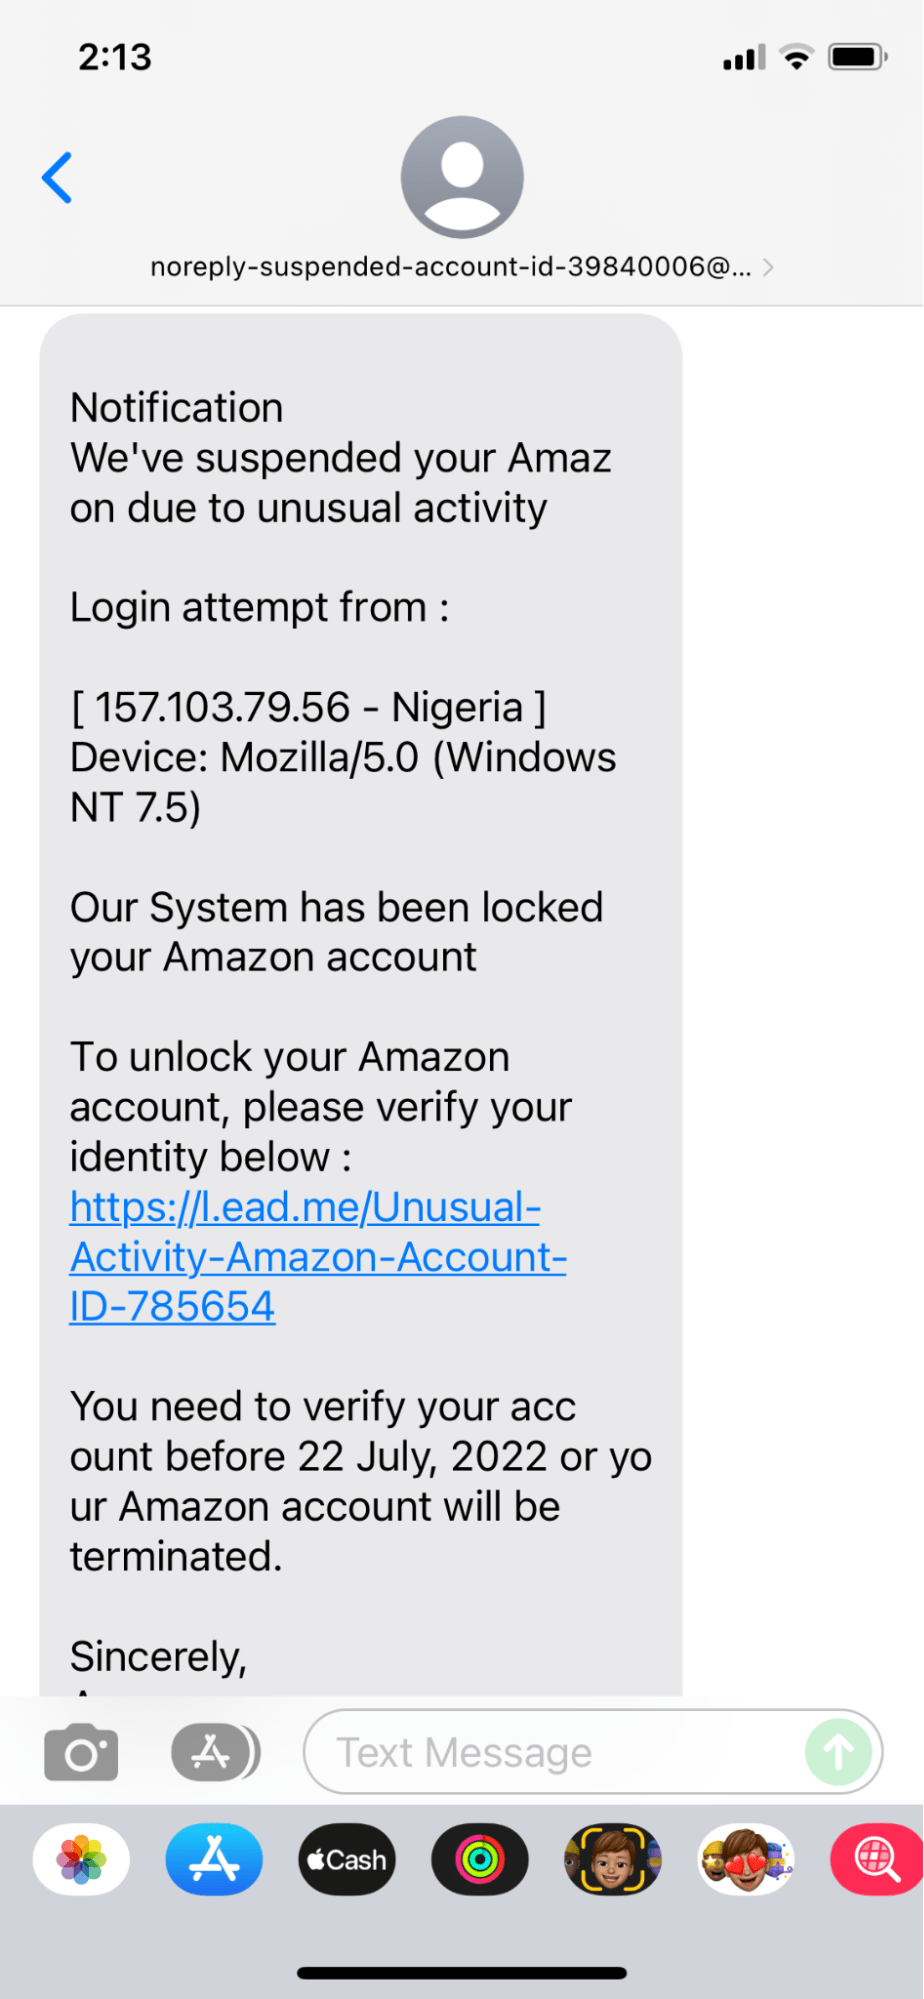The height and width of the screenshot is (1999, 924).
Task: Tap the noreply-suspended-account sender name
Action: [450, 267]
